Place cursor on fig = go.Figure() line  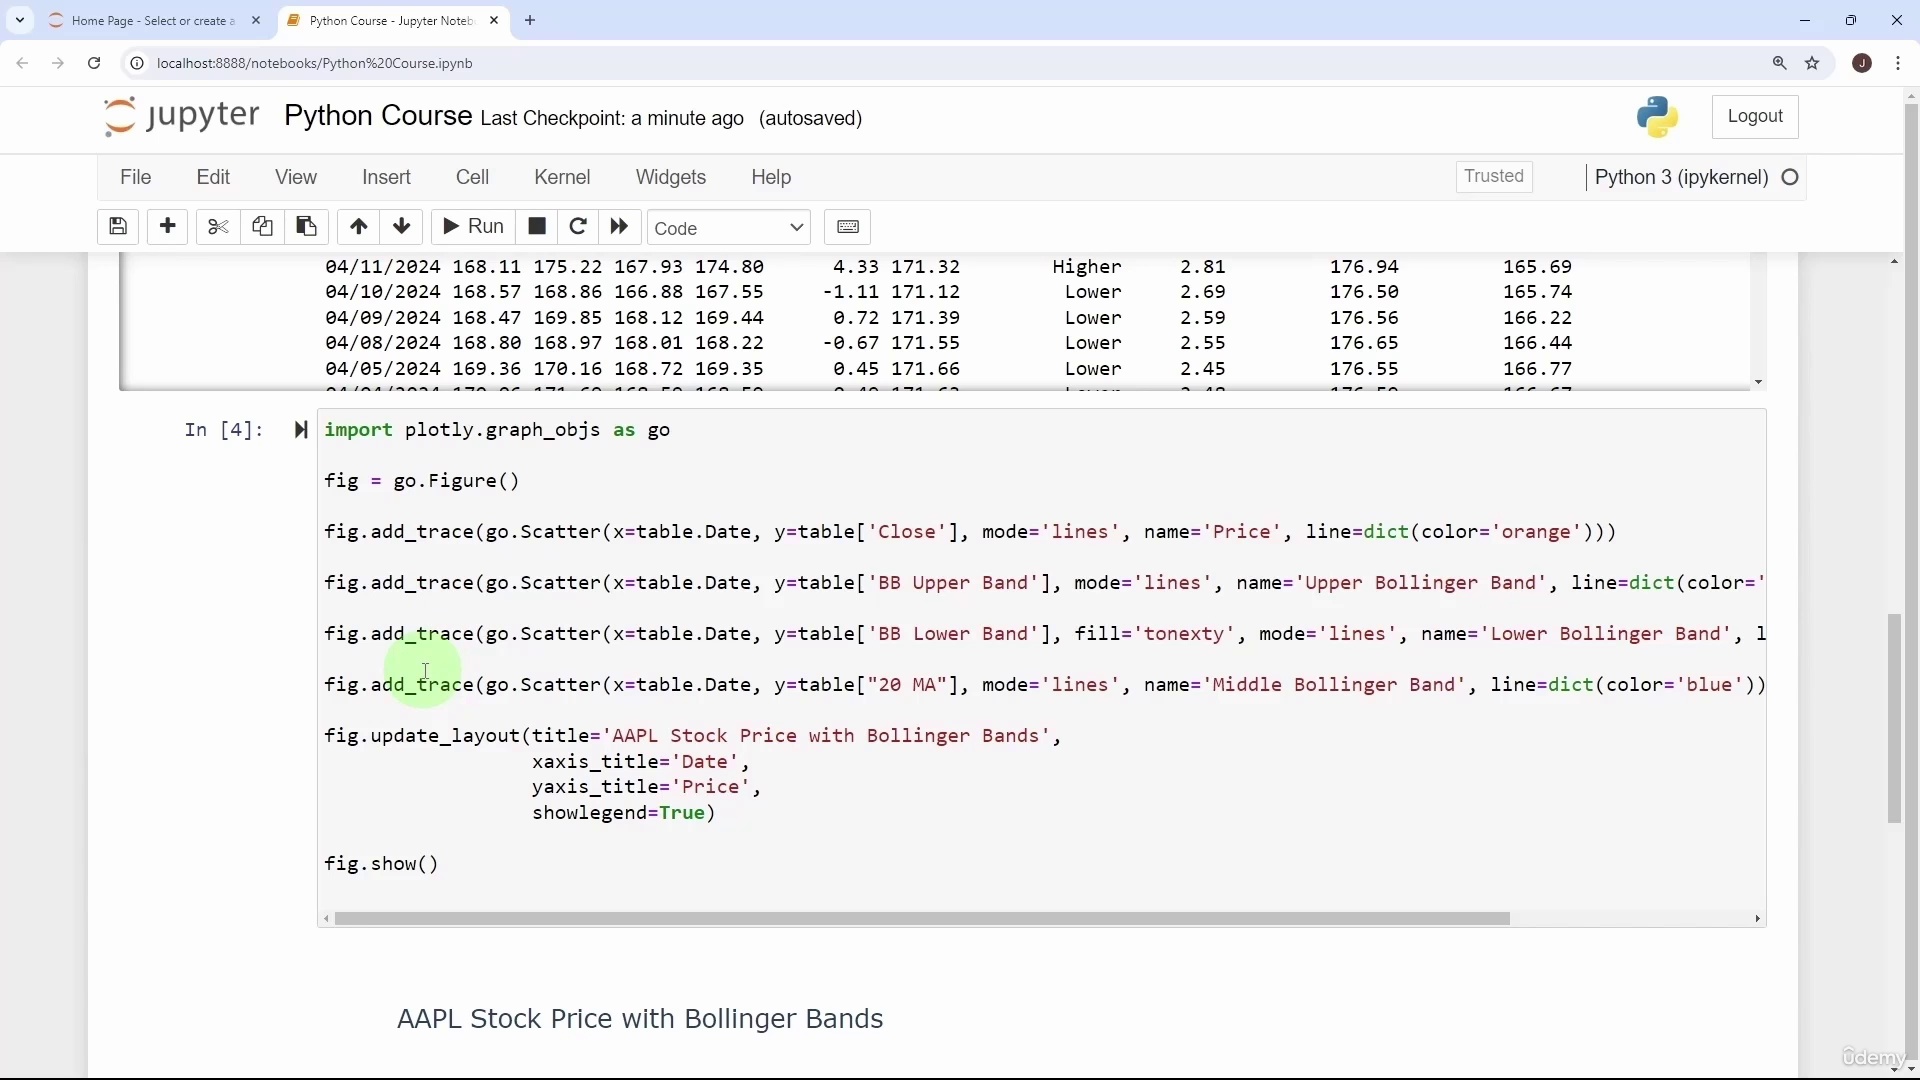422,482
